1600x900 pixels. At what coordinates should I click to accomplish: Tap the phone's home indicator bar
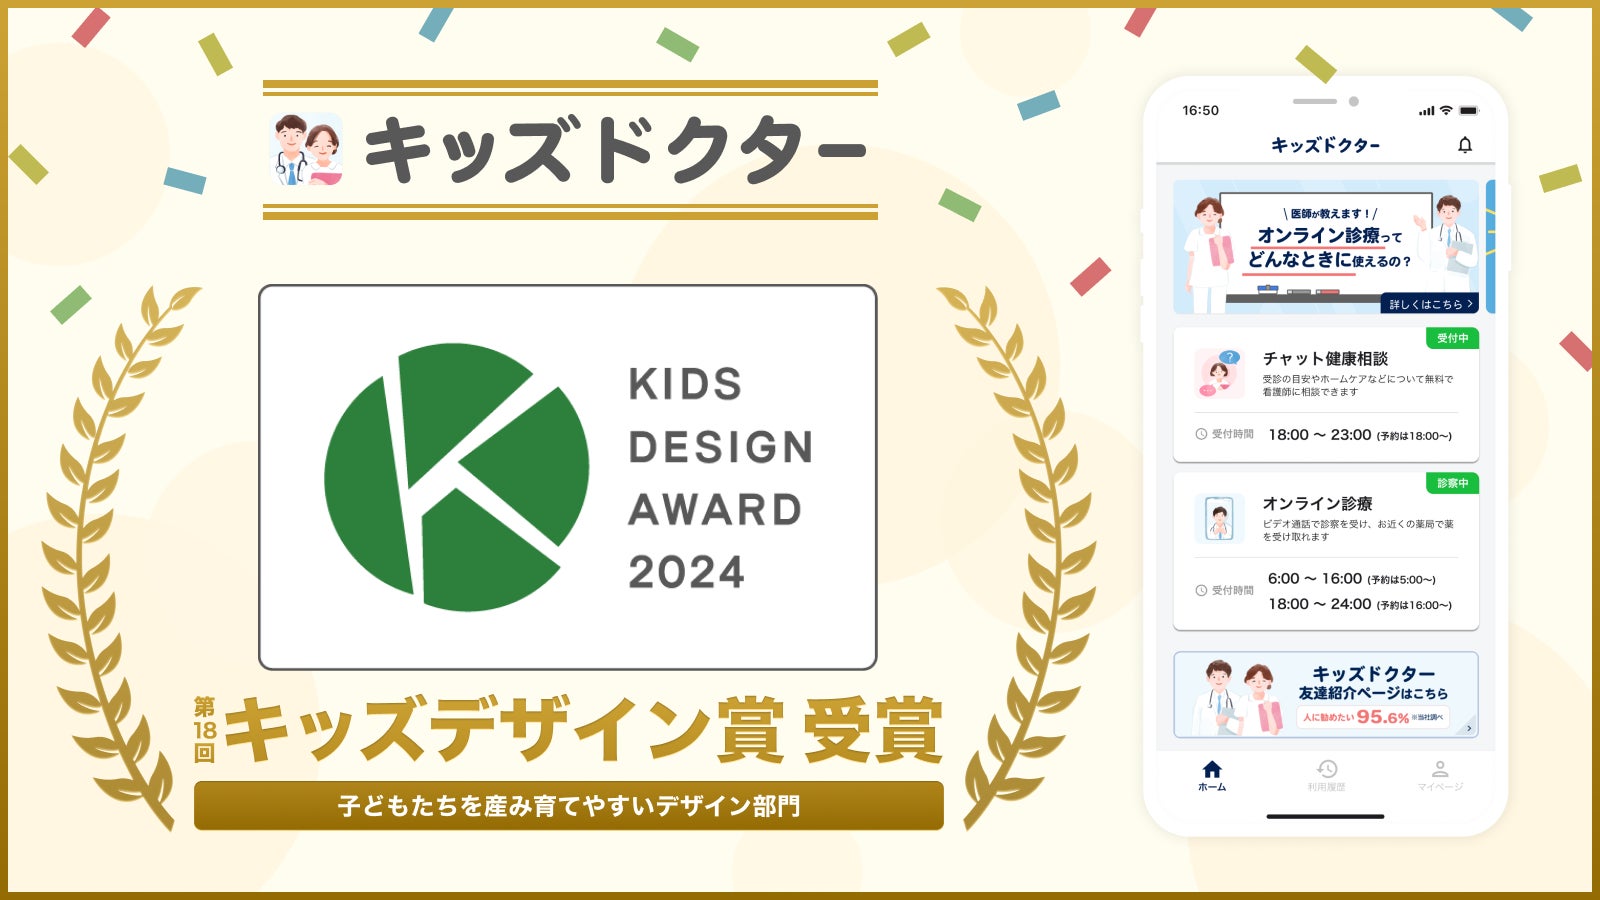pyautogui.click(x=1325, y=816)
